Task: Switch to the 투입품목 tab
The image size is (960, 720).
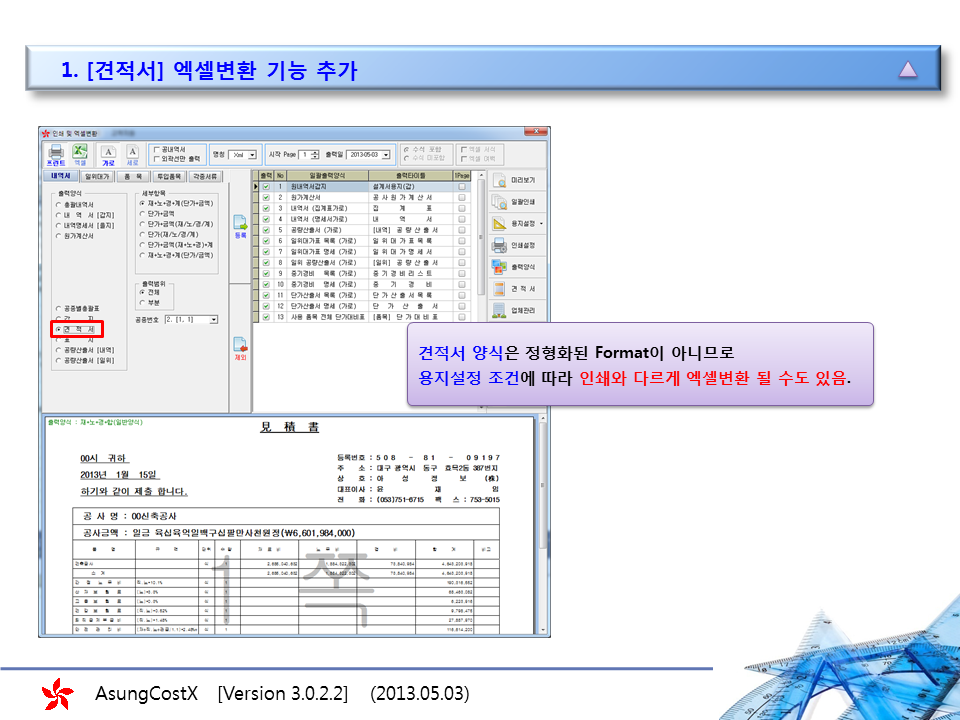Action: 167,176
